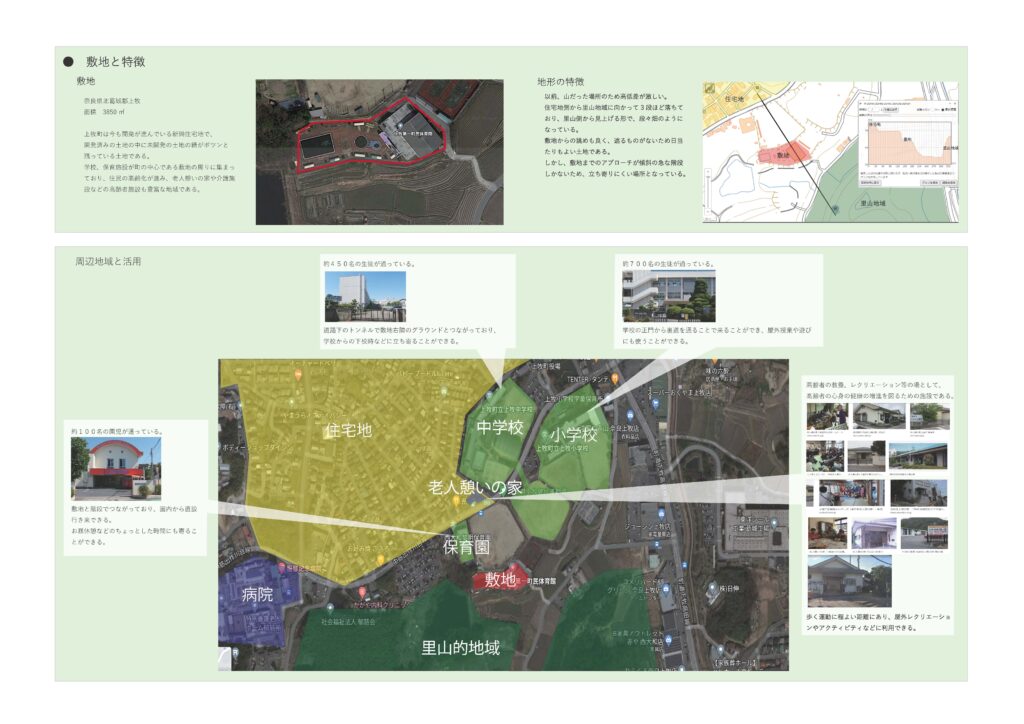Viewport: 1024px width, 724px height.
Task: Click the orange map pin in 住宅地
Action: pos(297,374)
